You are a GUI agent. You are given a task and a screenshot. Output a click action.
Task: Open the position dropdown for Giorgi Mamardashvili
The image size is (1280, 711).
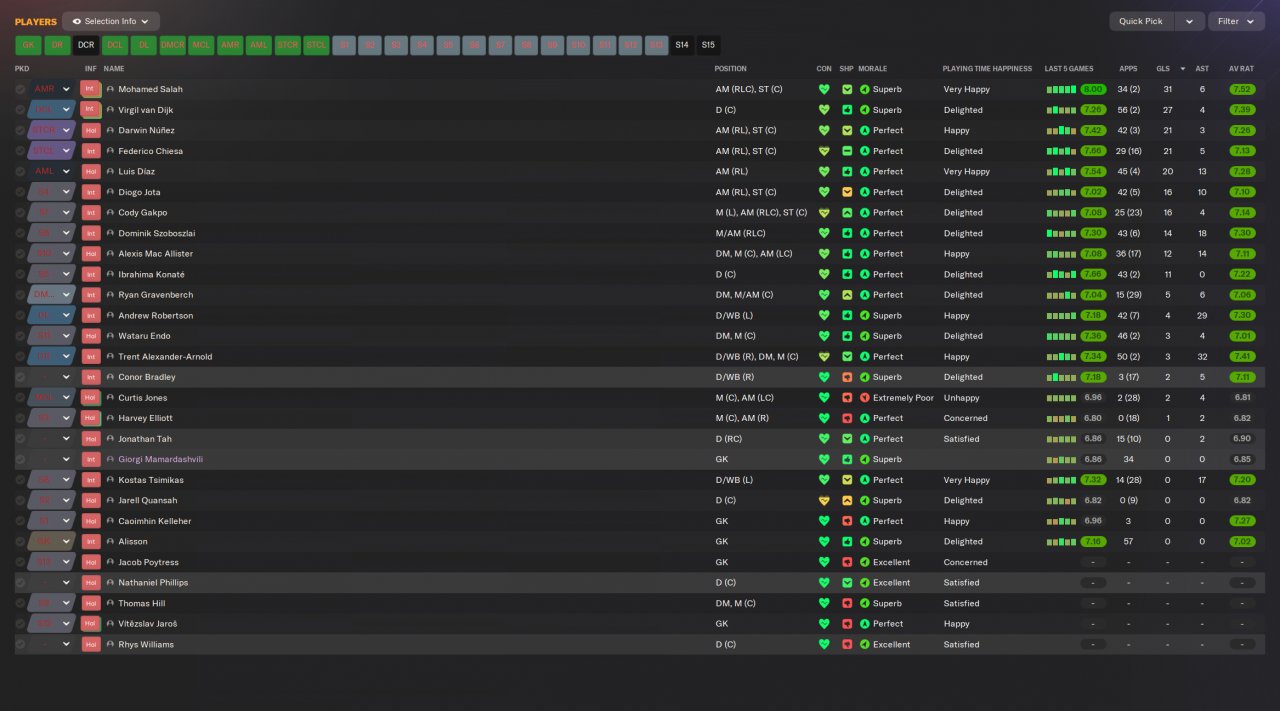[52, 459]
